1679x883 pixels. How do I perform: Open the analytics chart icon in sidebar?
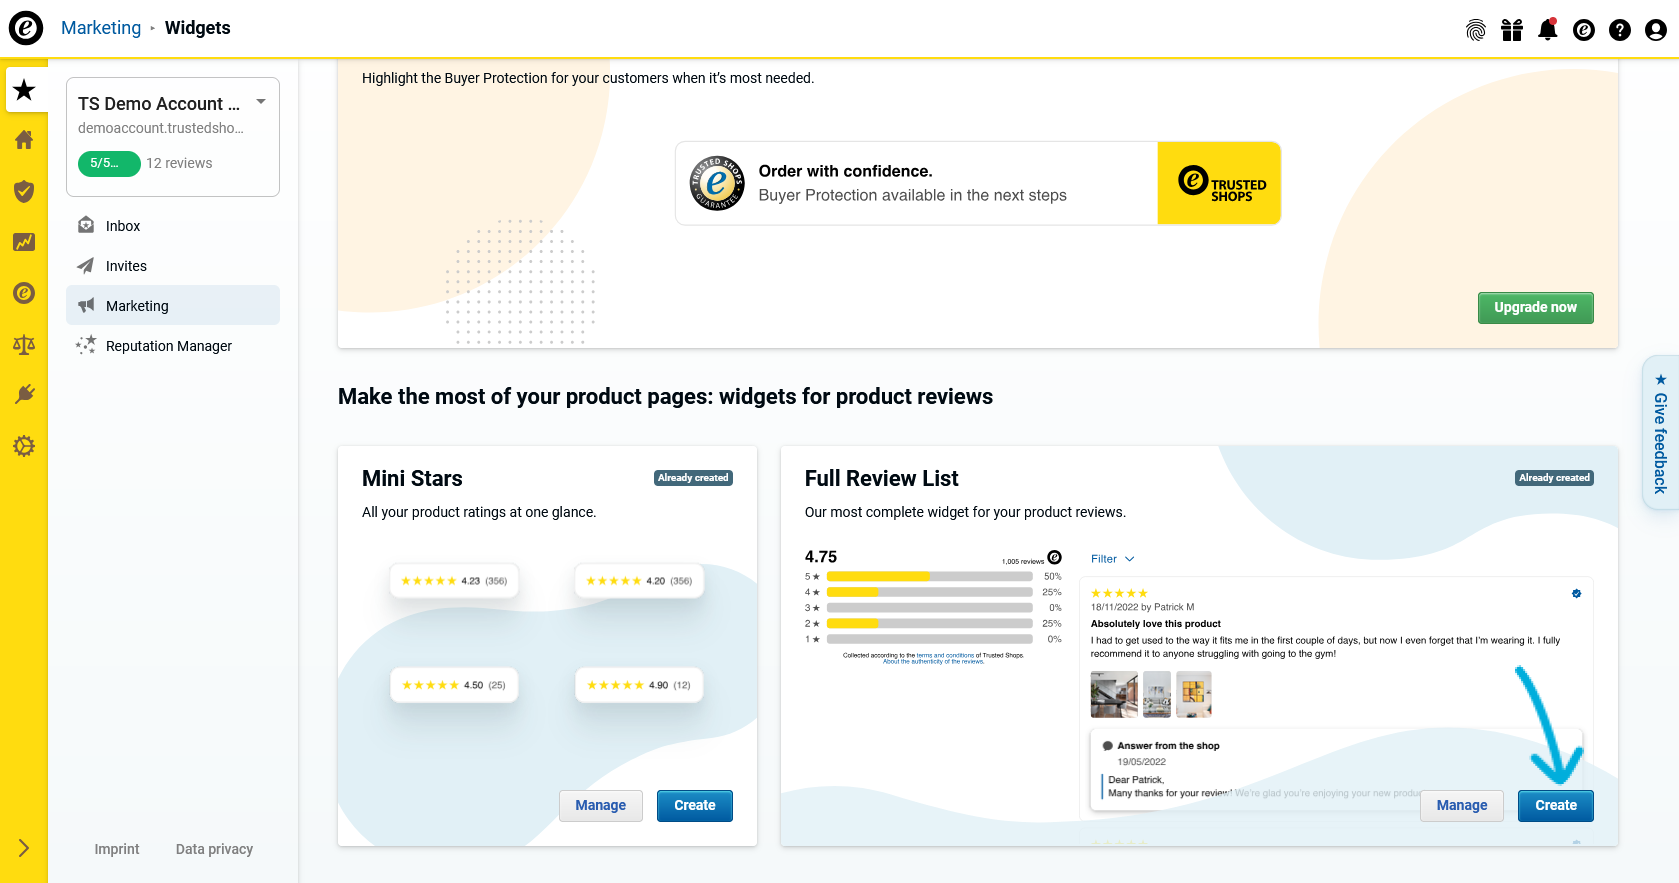[x=24, y=242]
